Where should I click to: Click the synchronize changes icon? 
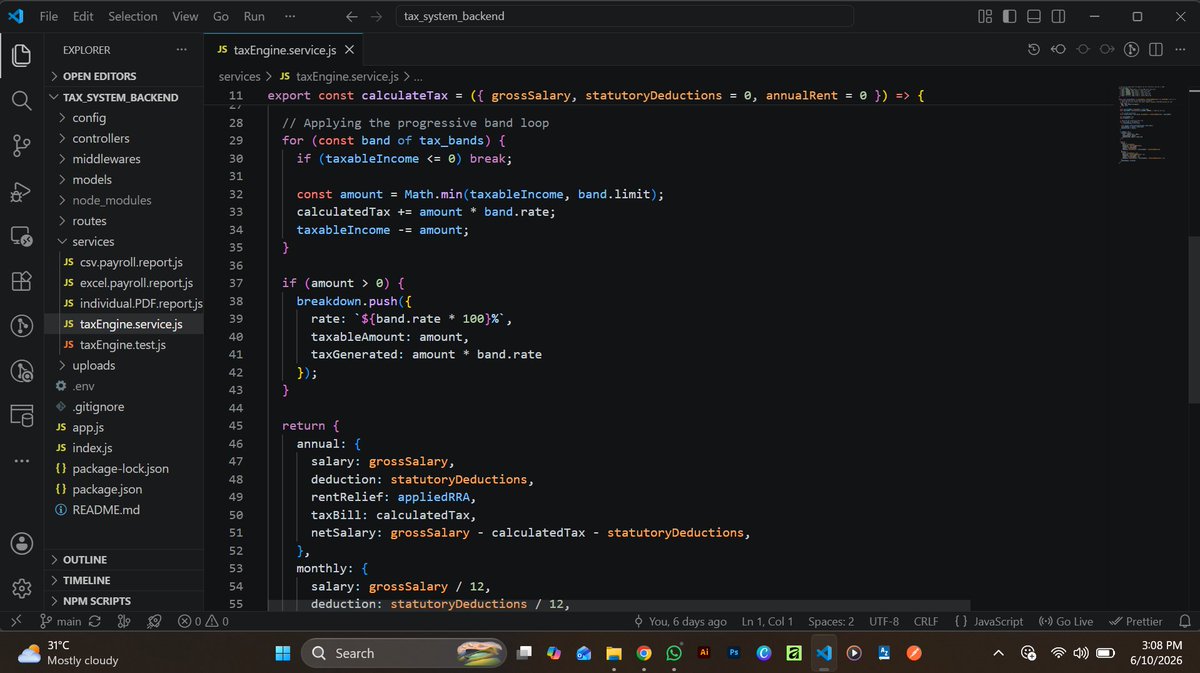tap(95, 621)
